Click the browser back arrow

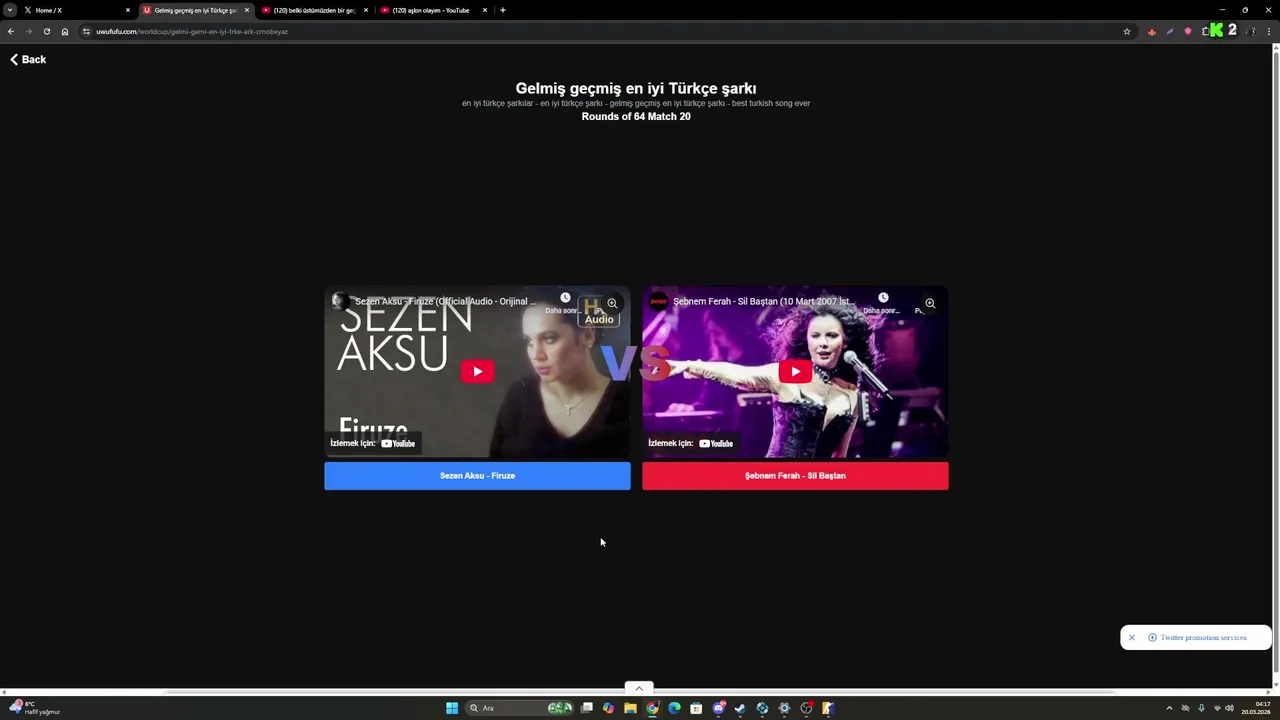click(x=11, y=31)
